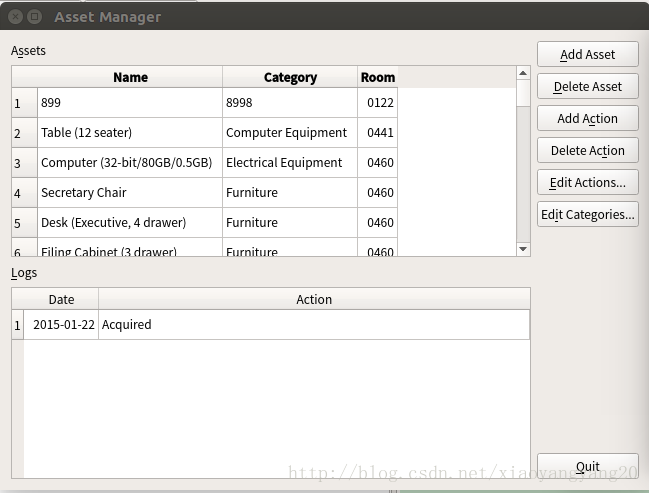Click the Add Action button
This screenshot has height=493, width=649.
[588, 118]
